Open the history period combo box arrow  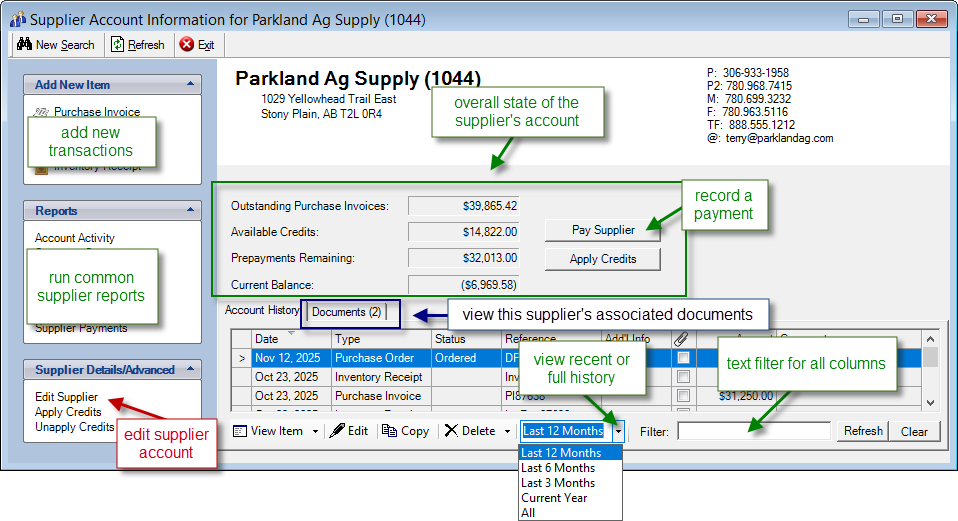tap(618, 431)
